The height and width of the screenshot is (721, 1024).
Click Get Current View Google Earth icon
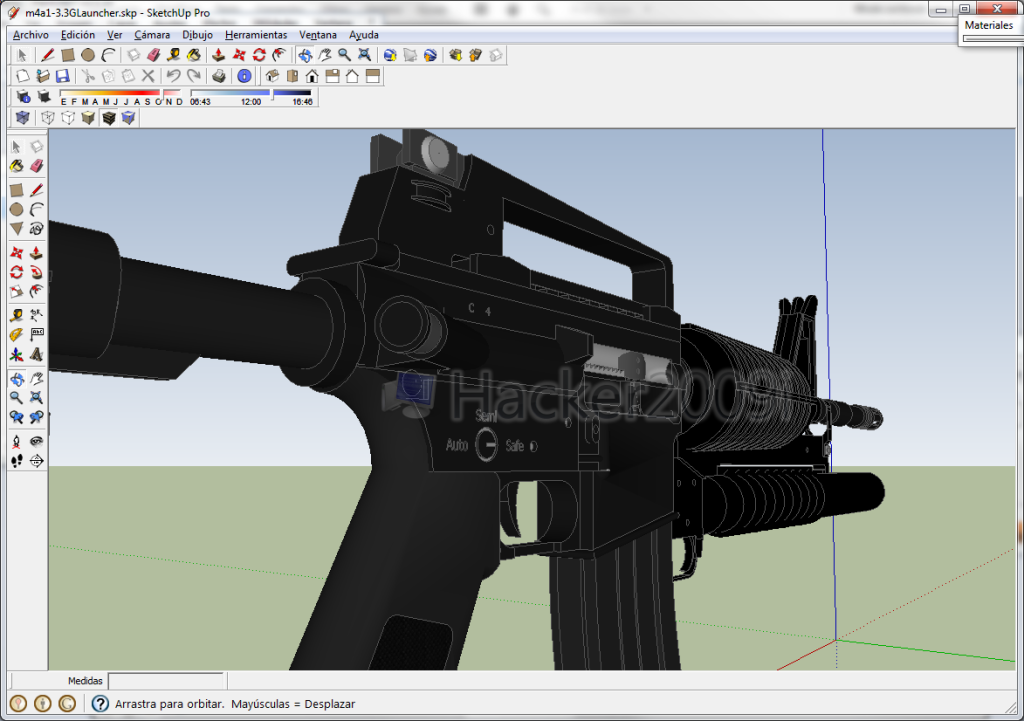(x=390, y=56)
